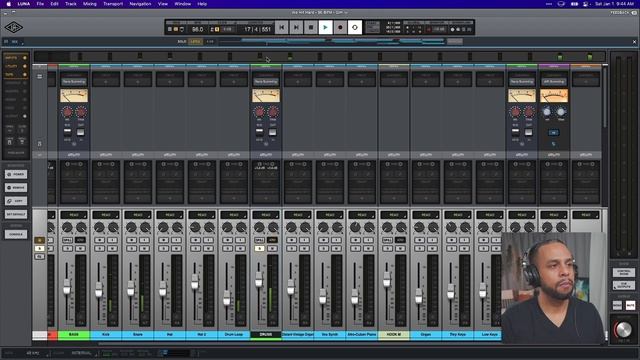
Task: Turn the Afro-Cuban Piano left pan knob
Action: tap(355, 227)
